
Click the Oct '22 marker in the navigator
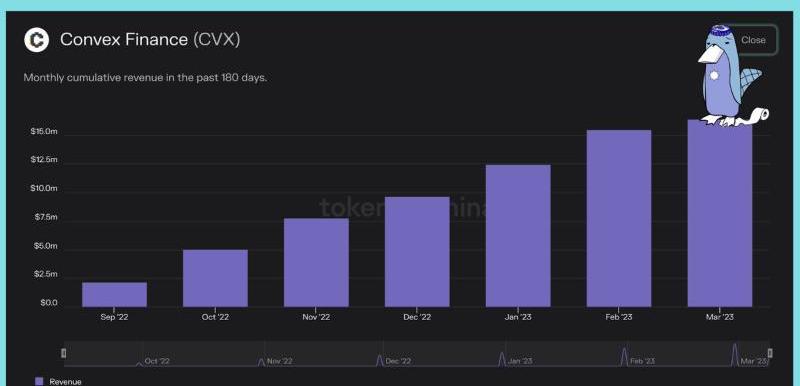click(157, 361)
